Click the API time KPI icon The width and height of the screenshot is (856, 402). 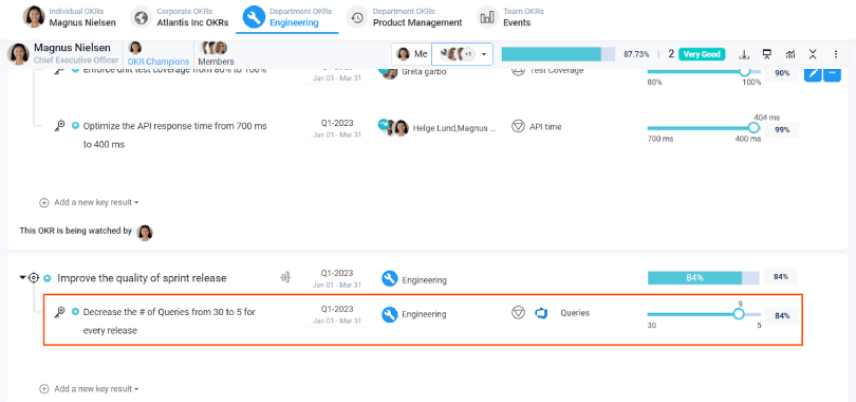518,127
